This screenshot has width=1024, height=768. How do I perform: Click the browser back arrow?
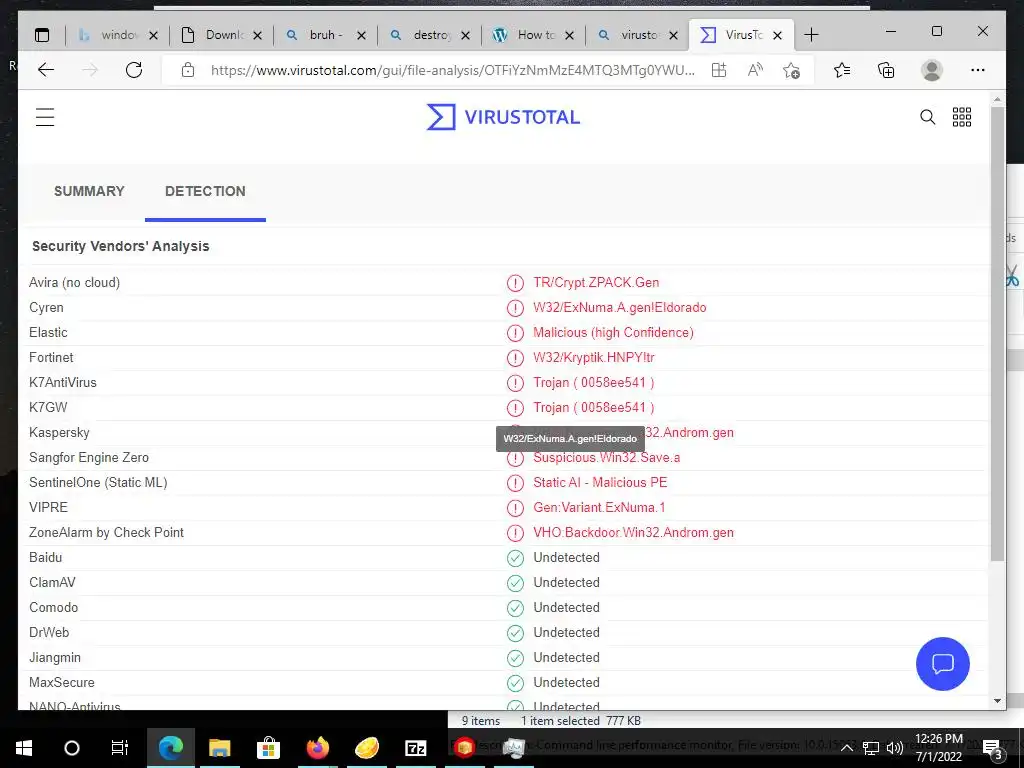pos(46,70)
